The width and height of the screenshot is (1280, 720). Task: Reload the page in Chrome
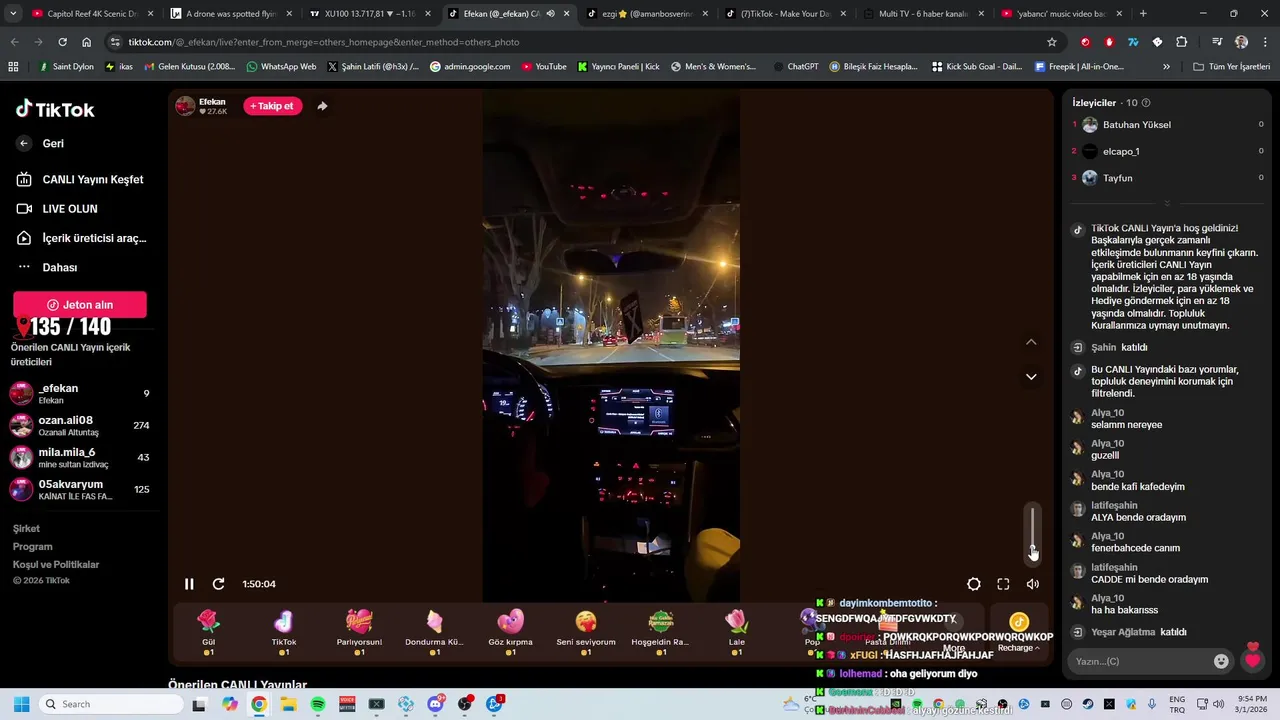[x=62, y=42]
